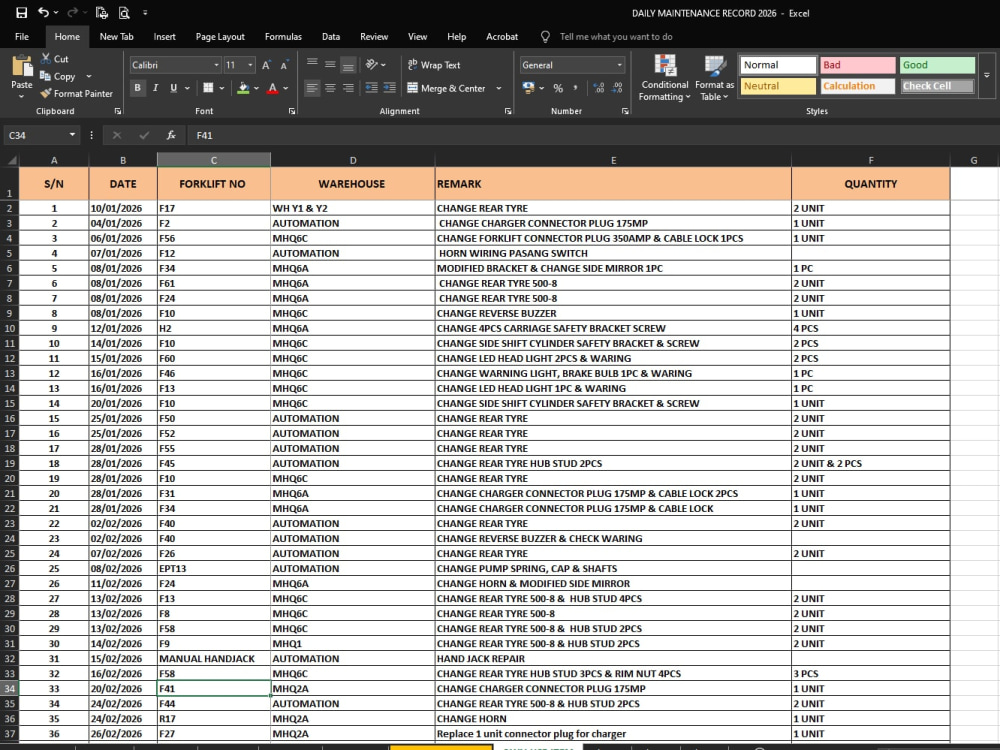Image resolution: width=1000 pixels, height=750 pixels.
Task: Open Font Color dropdown arrow
Action: [286, 88]
